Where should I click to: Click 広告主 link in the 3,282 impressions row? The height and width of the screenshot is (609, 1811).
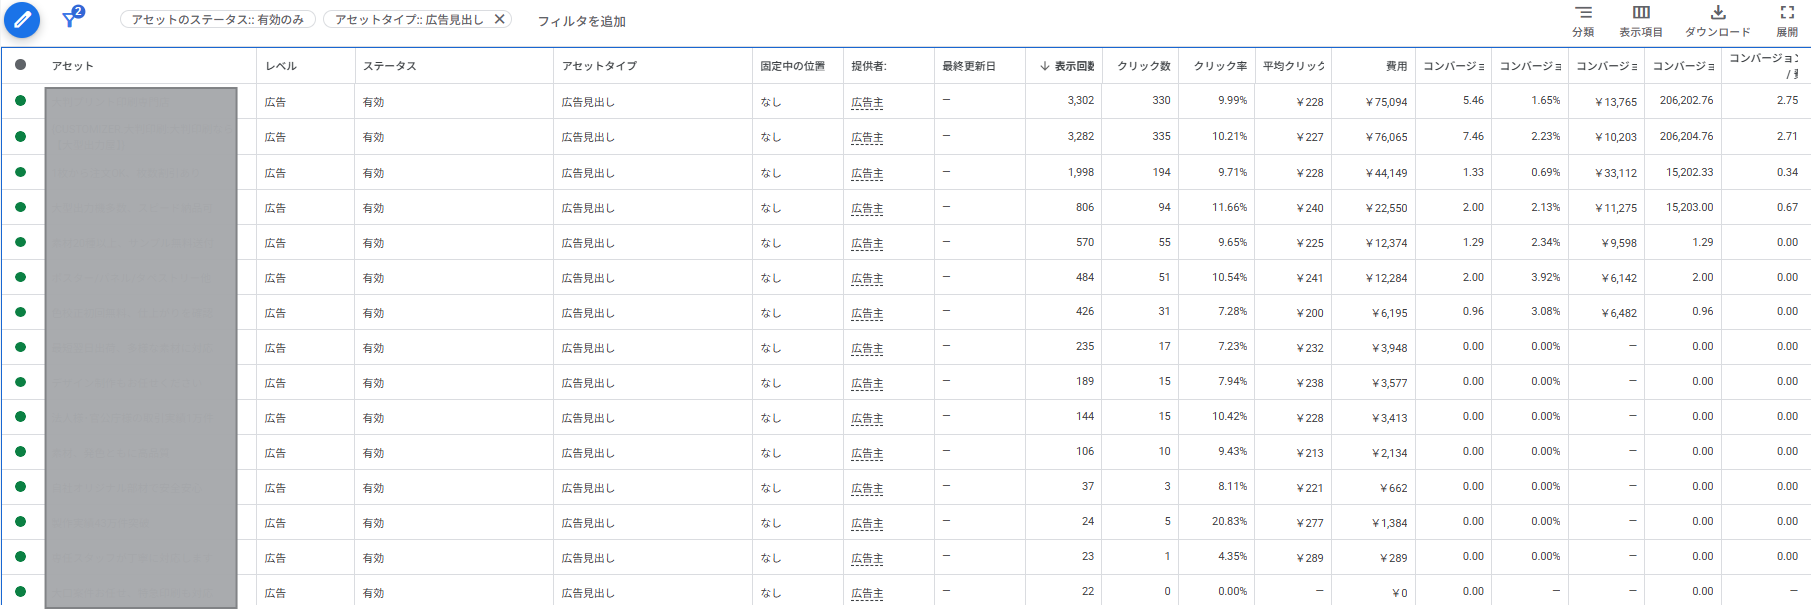(x=867, y=138)
